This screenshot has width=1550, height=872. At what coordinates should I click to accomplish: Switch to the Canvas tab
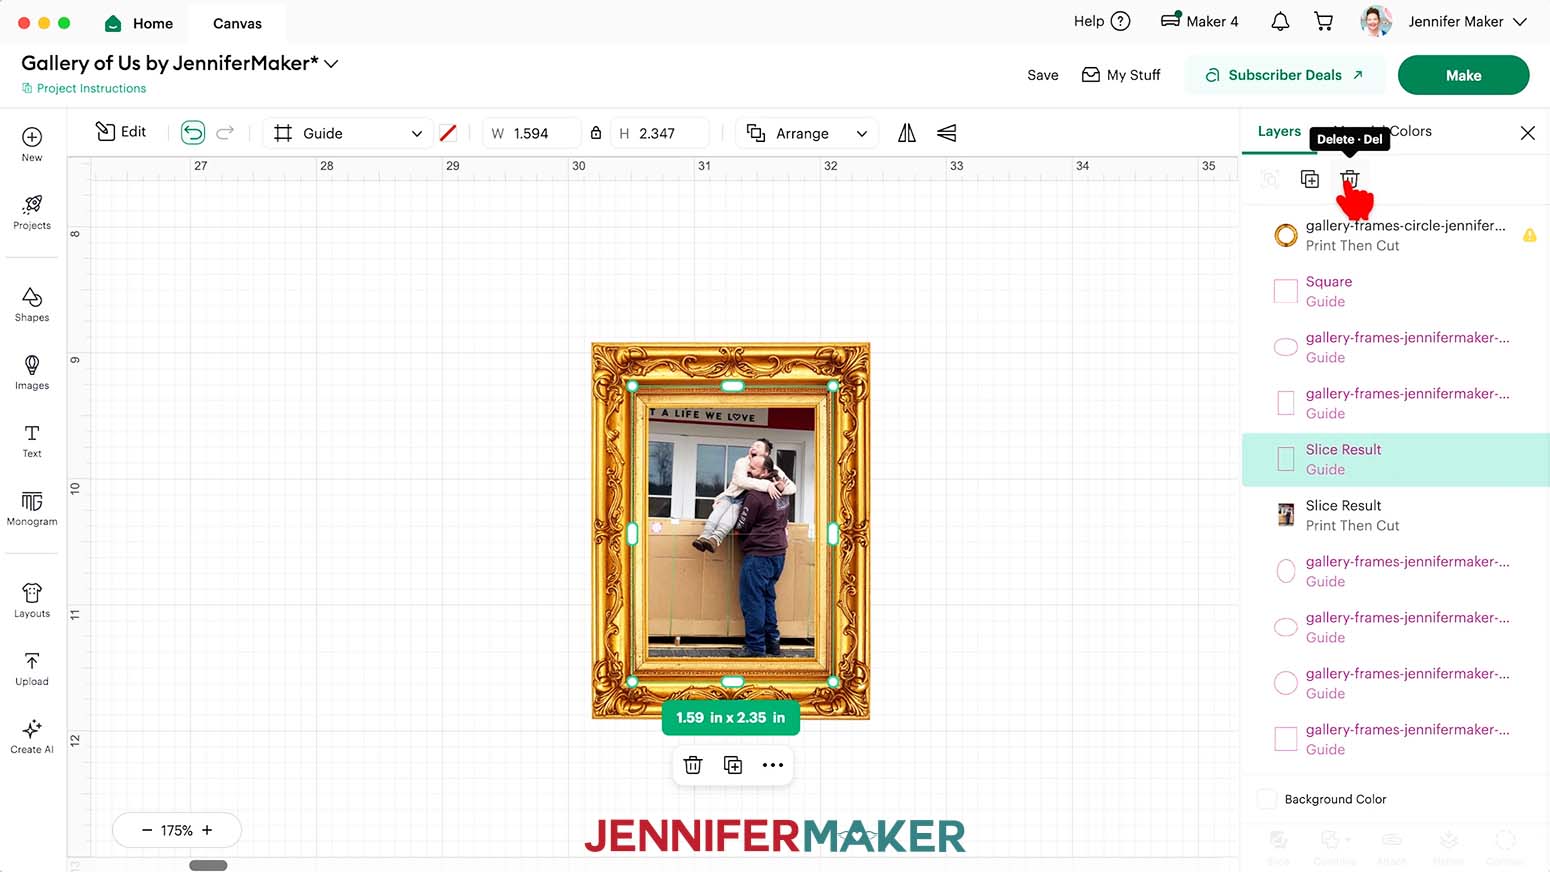(x=237, y=23)
